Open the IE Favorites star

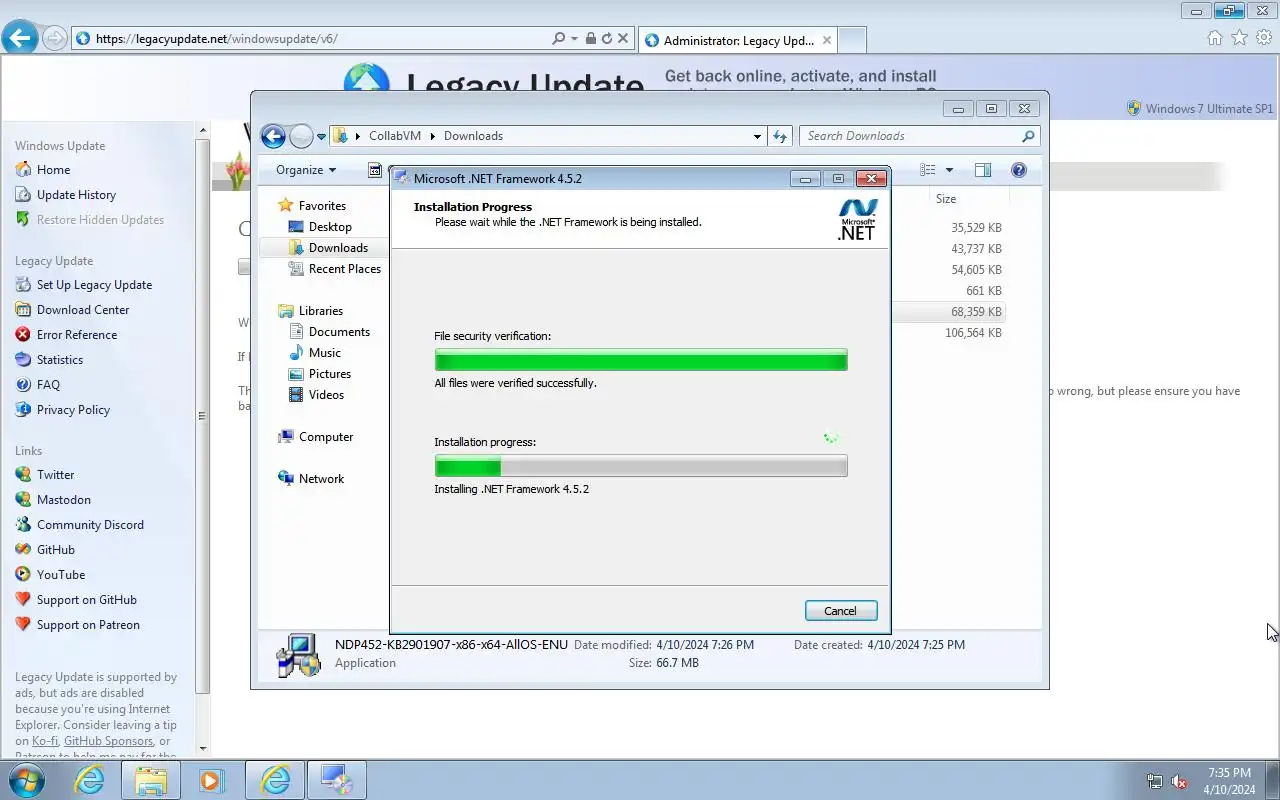(1239, 38)
